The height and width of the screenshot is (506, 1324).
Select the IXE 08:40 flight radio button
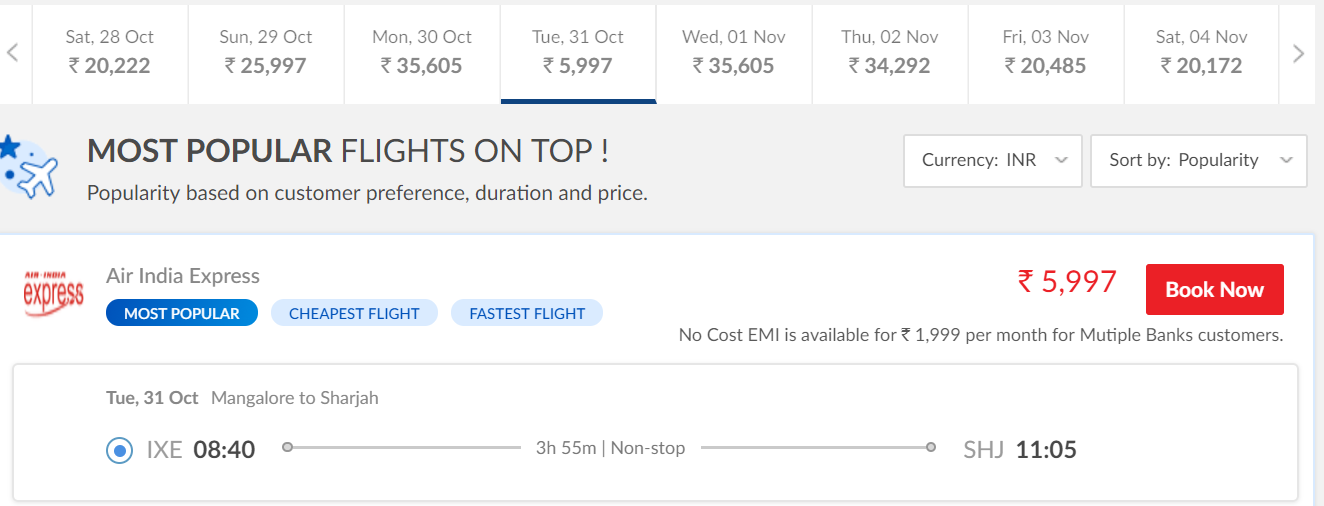click(119, 451)
